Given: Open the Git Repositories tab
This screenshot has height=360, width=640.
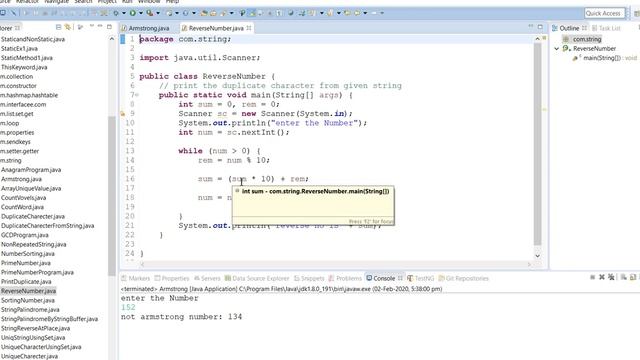Looking at the screenshot, I should [x=464, y=278].
